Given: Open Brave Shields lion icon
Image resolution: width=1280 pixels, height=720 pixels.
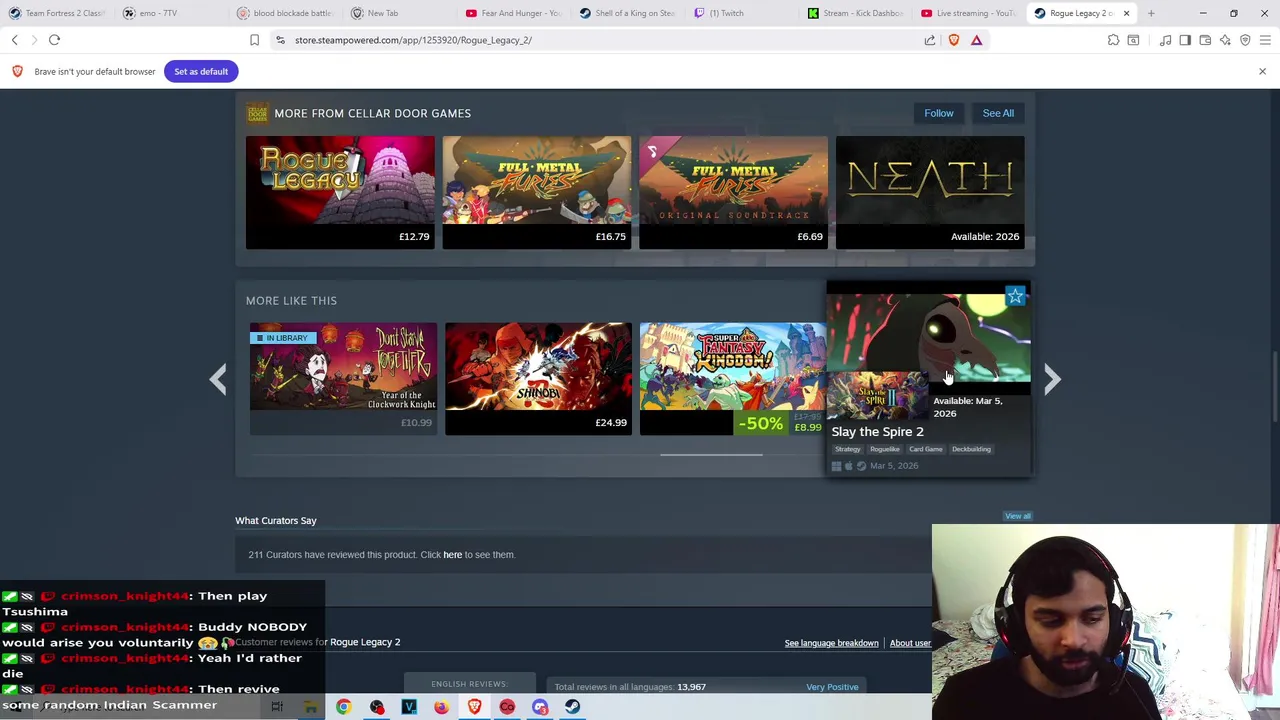Looking at the screenshot, I should coord(954,40).
